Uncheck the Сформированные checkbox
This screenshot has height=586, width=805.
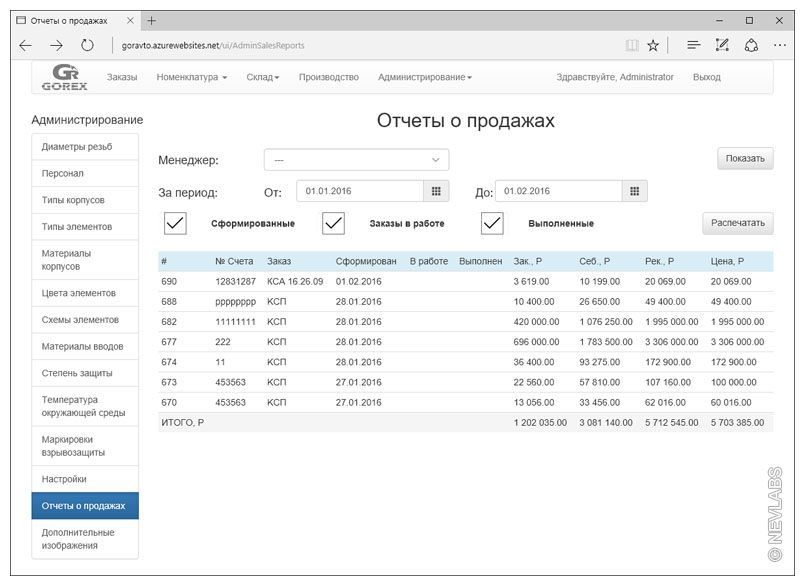tap(175, 223)
